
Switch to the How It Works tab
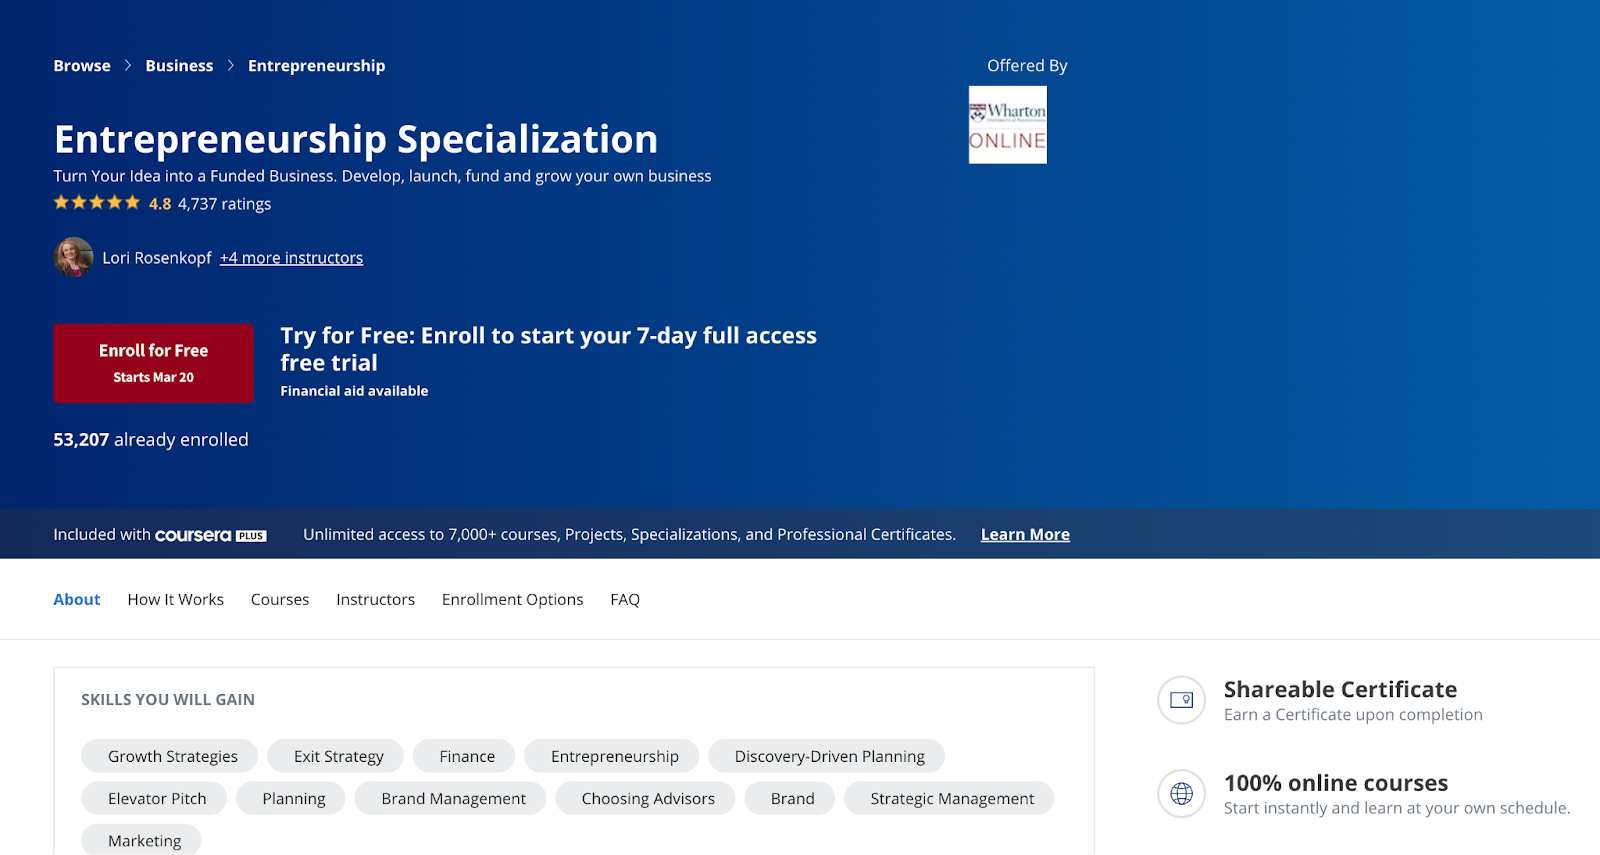pyautogui.click(x=176, y=599)
